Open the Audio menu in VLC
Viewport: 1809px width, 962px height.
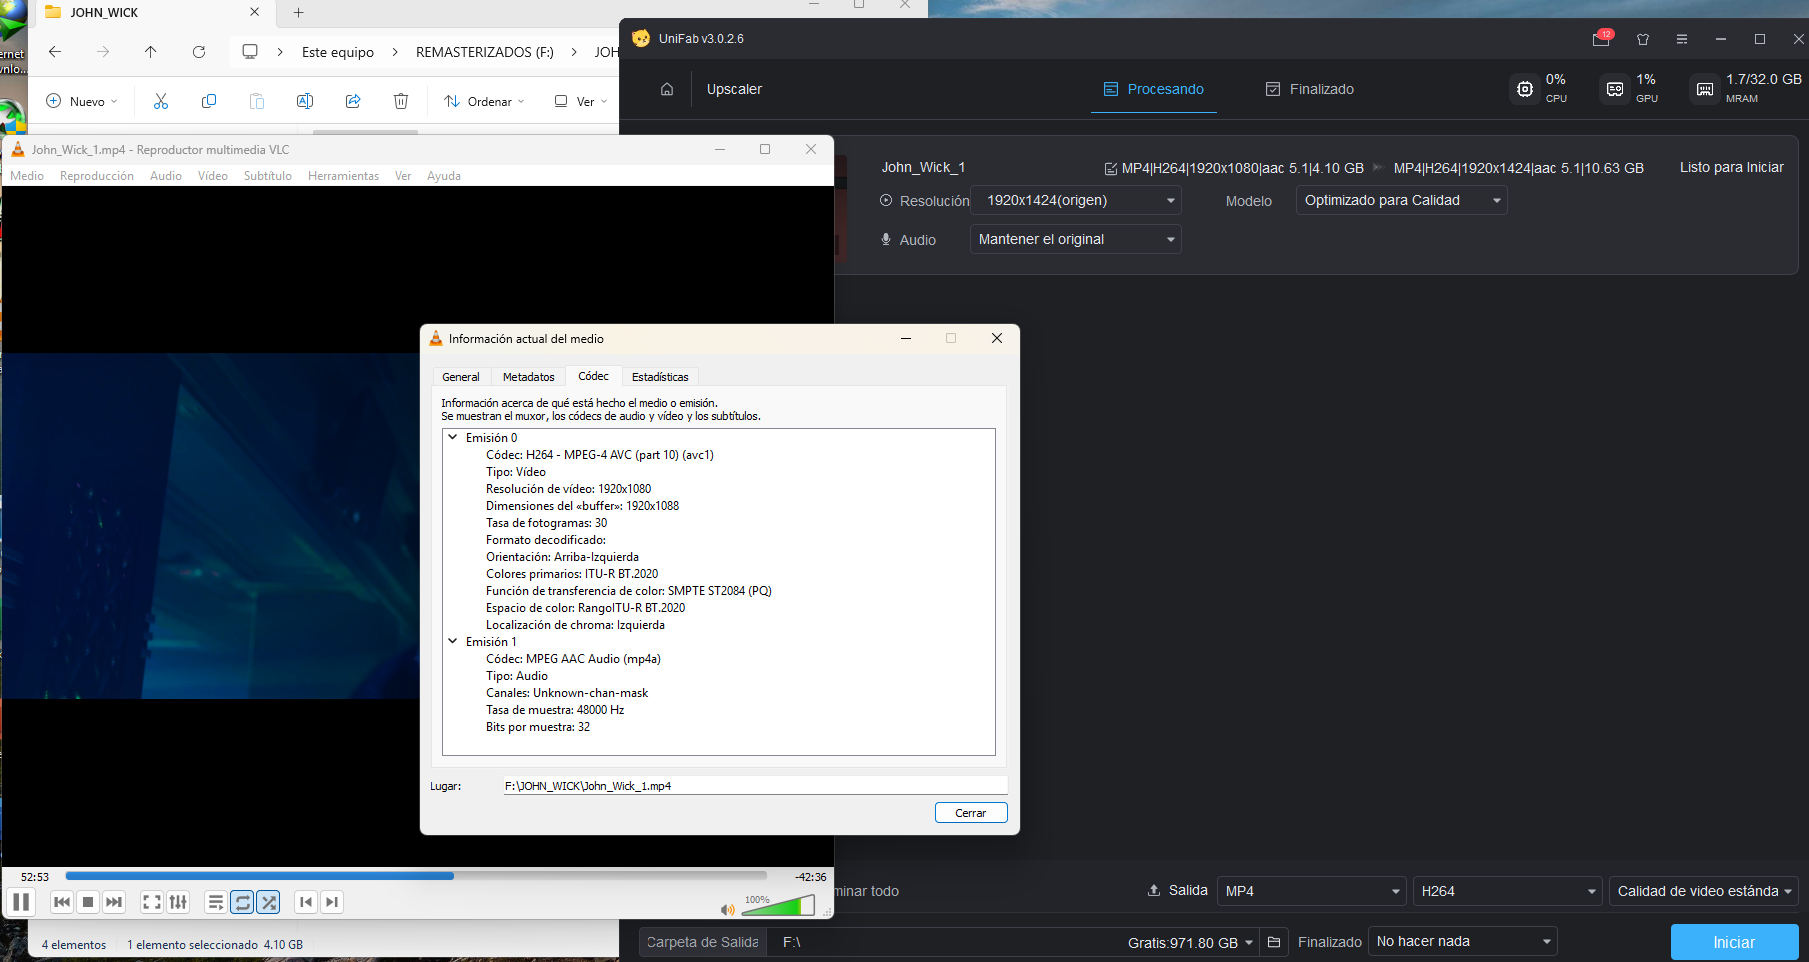point(166,176)
